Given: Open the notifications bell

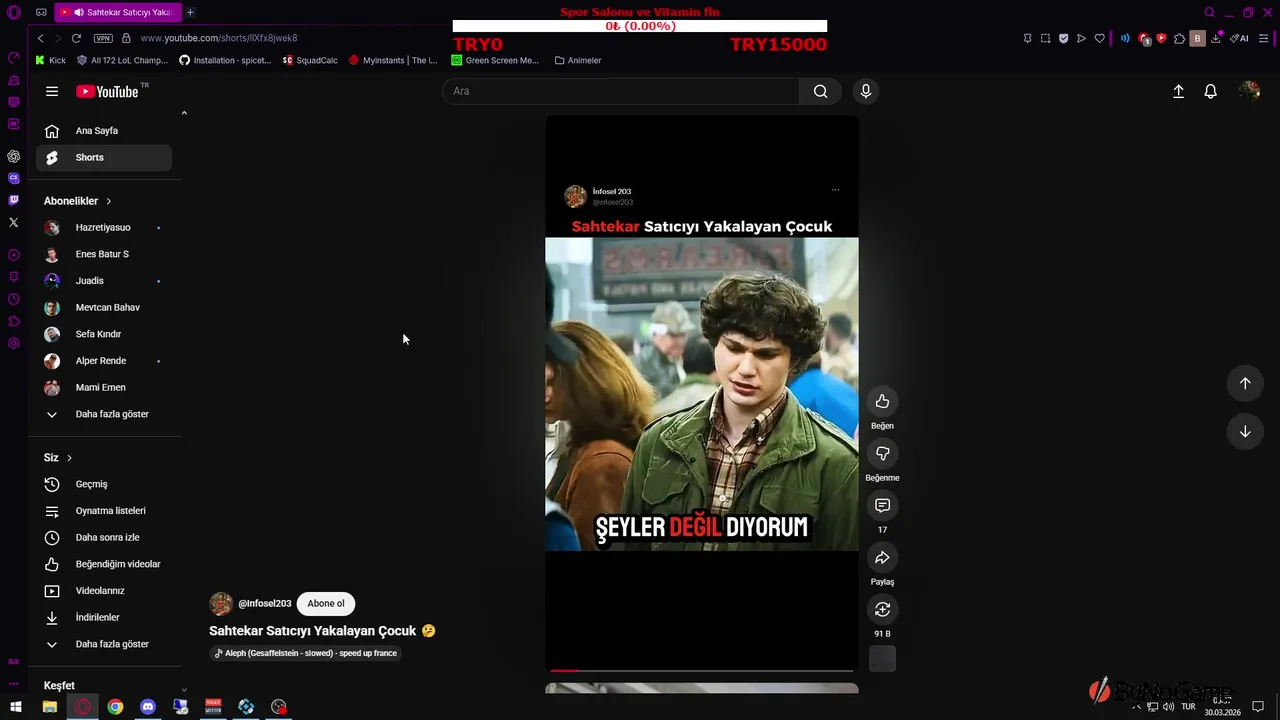Looking at the screenshot, I should 1210,91.
